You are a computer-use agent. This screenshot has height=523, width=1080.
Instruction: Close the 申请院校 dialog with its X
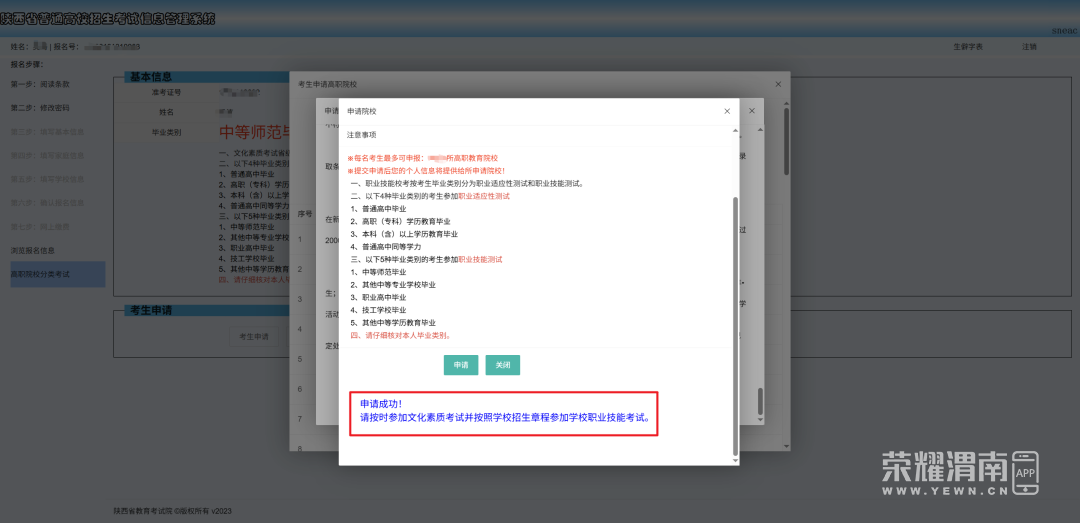tap(727, 111)
